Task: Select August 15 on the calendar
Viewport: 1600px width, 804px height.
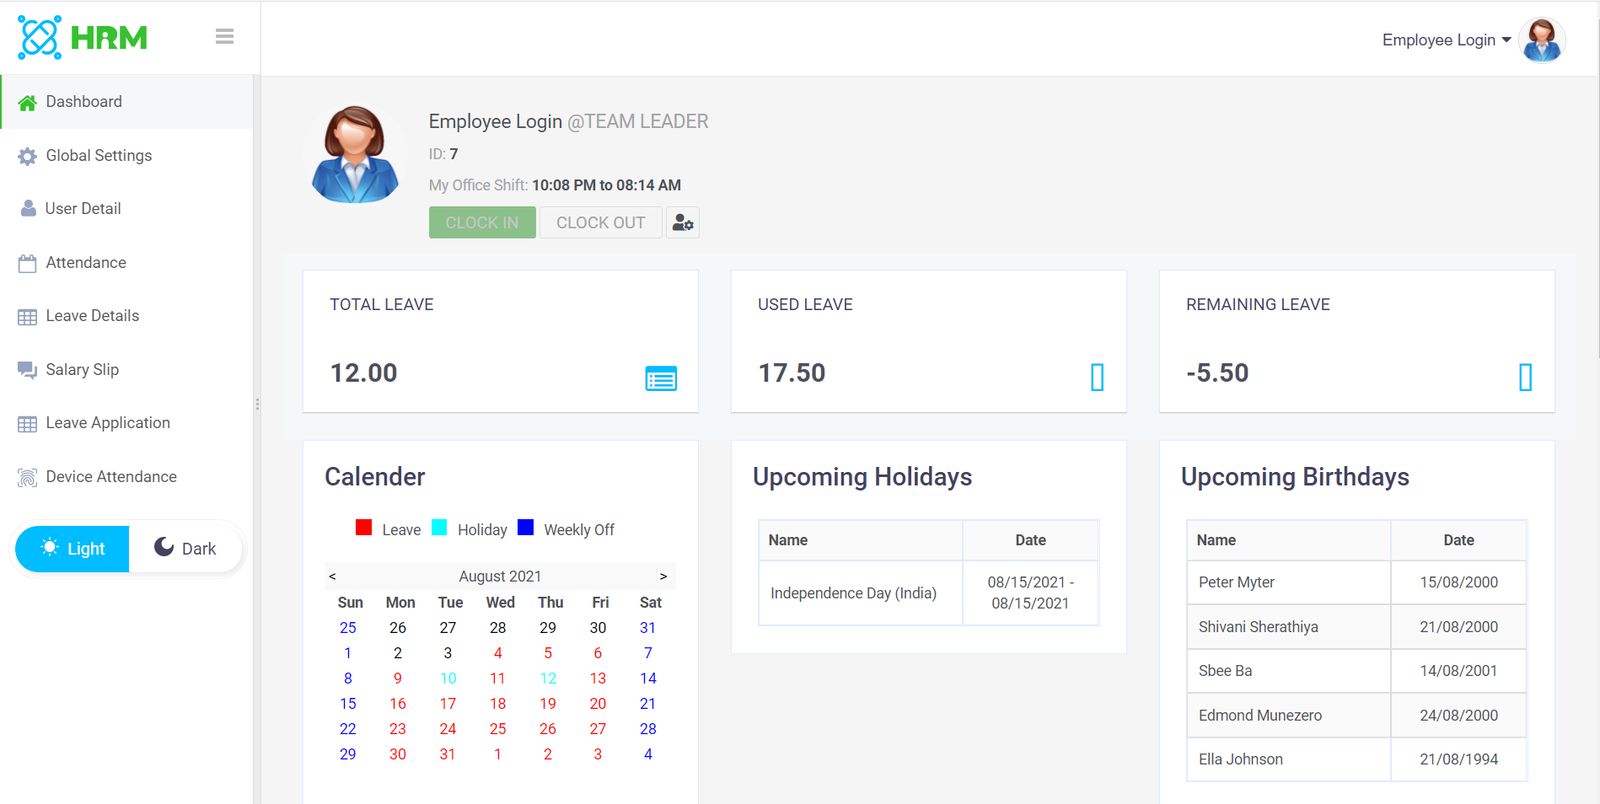Action: 348,704
